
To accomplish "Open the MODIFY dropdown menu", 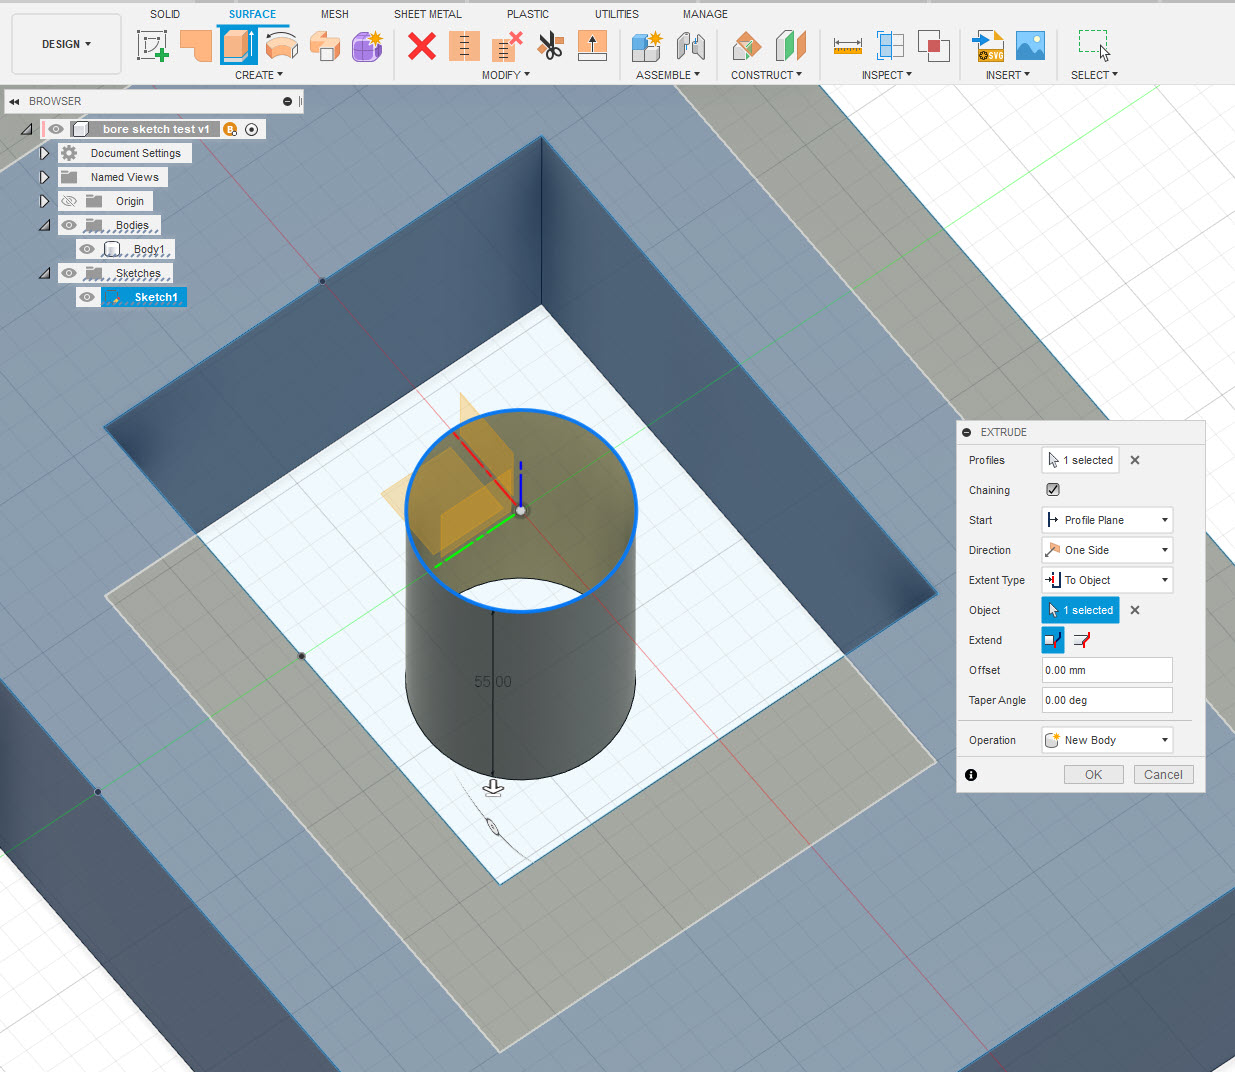I will [506, 75].
